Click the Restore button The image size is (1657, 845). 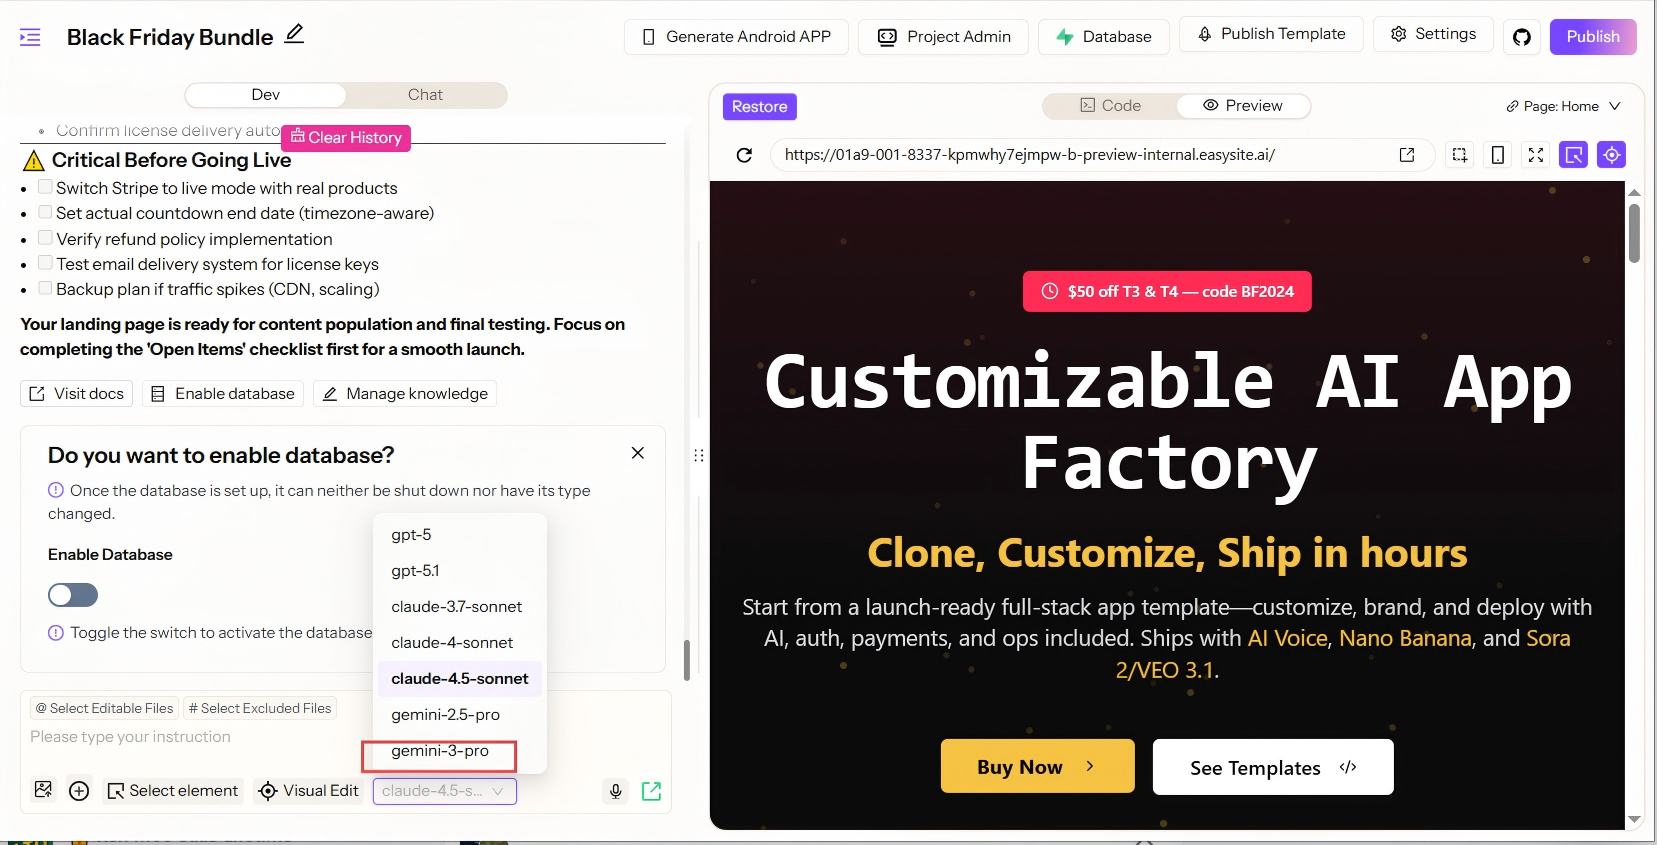tap(760, 107)
